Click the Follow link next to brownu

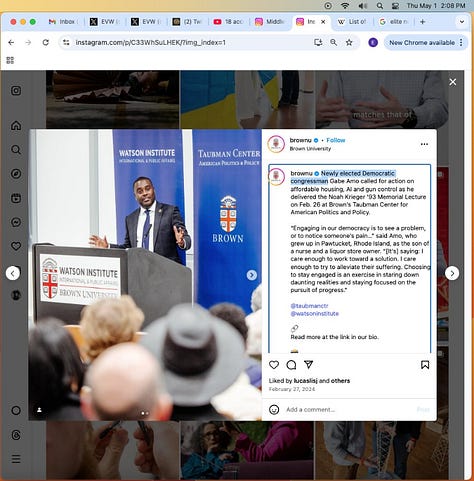click(x=336, y=140)
